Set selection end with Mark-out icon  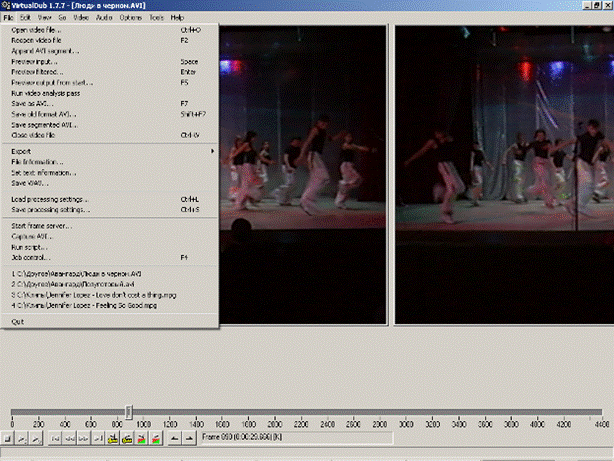point(189,438)
